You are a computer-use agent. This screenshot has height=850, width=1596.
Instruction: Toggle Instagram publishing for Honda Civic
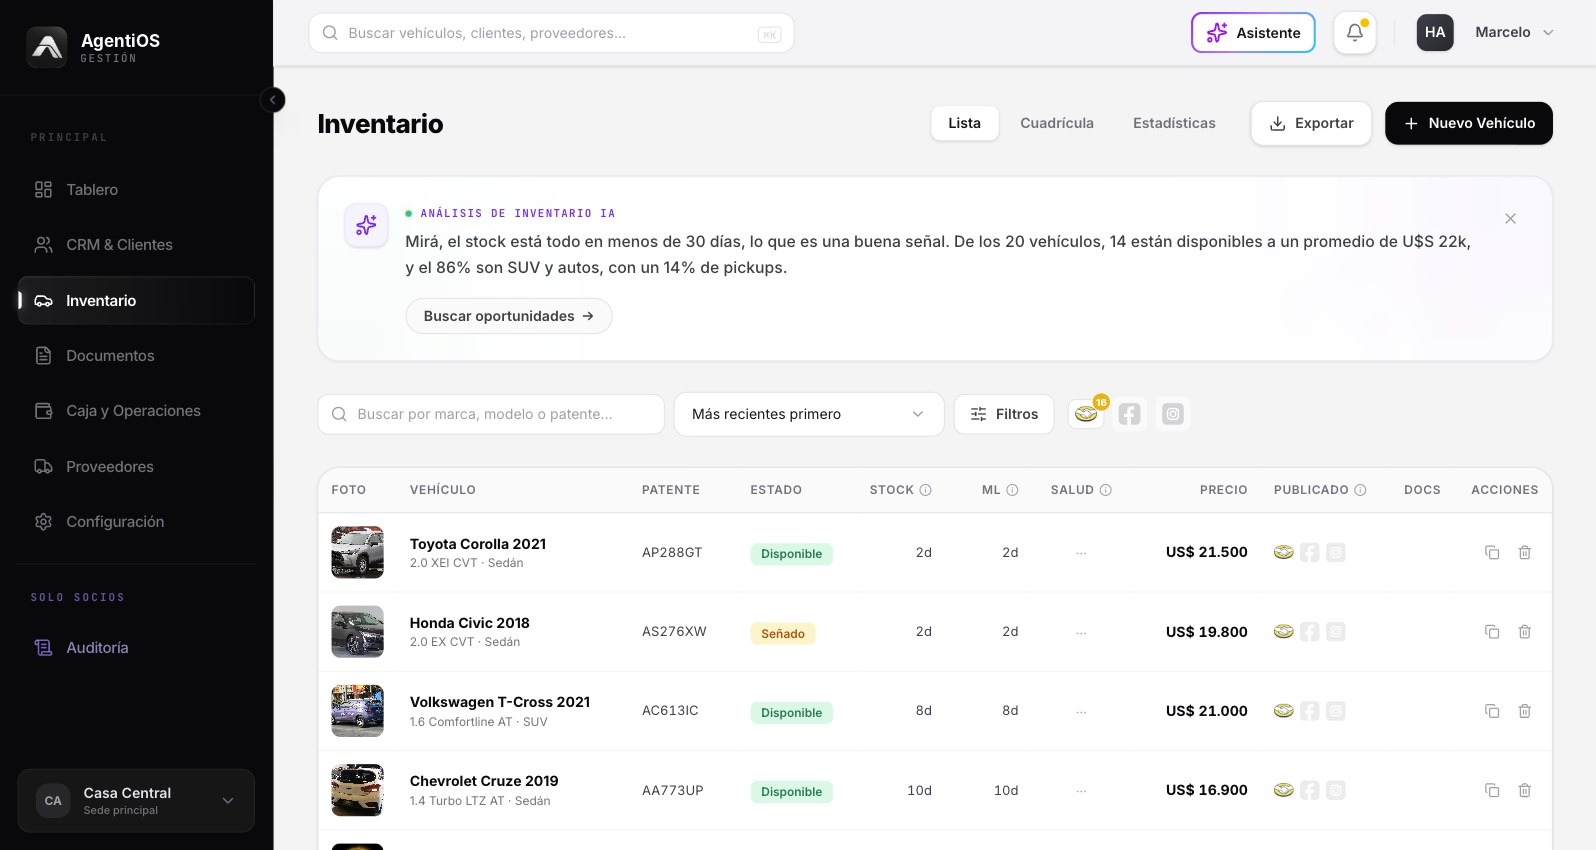tap(1336, 631)
